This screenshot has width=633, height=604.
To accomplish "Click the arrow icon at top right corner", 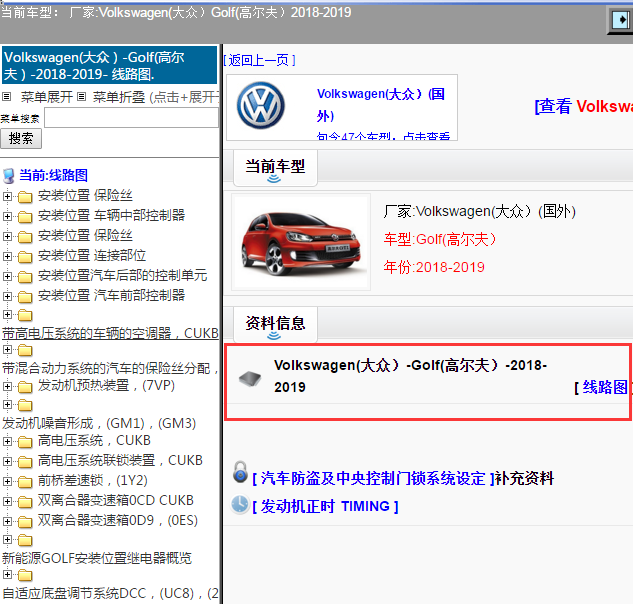I will pos(621,19).
